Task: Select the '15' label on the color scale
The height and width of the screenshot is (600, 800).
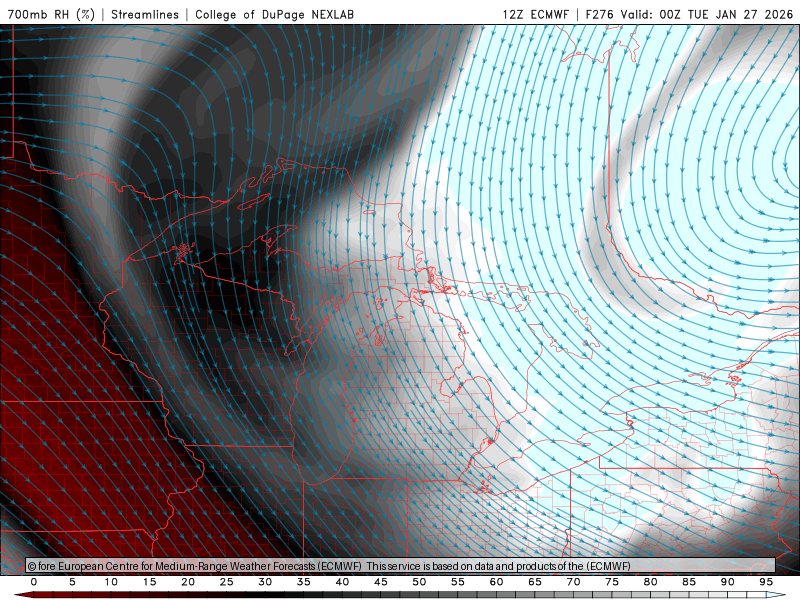Action: pos(149,582)
